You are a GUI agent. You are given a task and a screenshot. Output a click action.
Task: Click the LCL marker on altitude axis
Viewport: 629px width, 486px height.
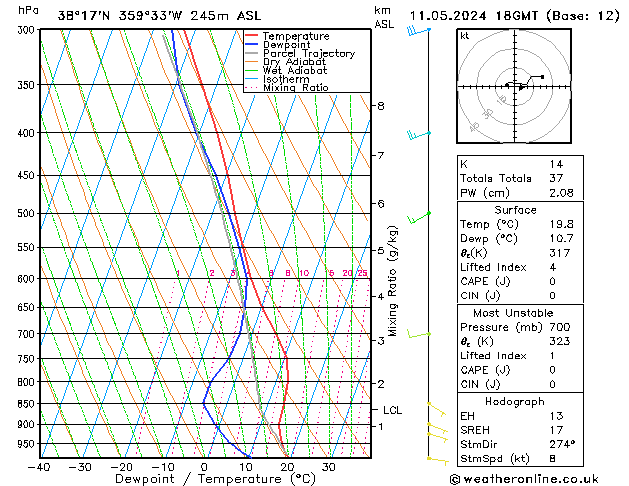393,410
